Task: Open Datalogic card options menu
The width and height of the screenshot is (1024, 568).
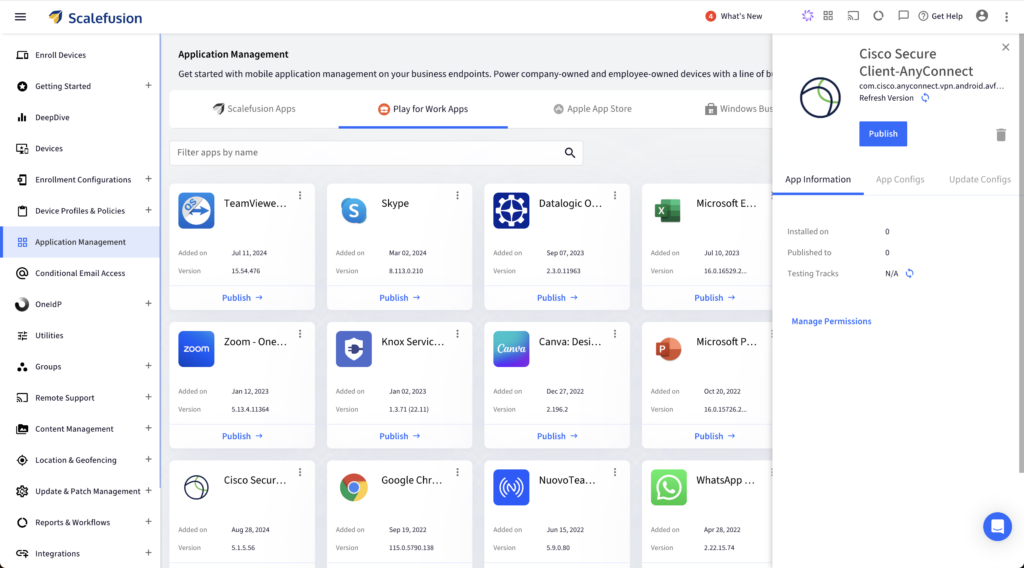Action: [x=615, y=195]
